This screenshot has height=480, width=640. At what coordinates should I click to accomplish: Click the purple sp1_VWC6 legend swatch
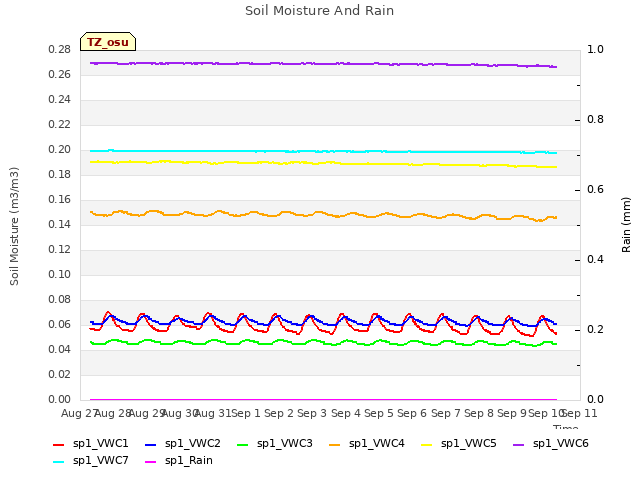point(519,444)
